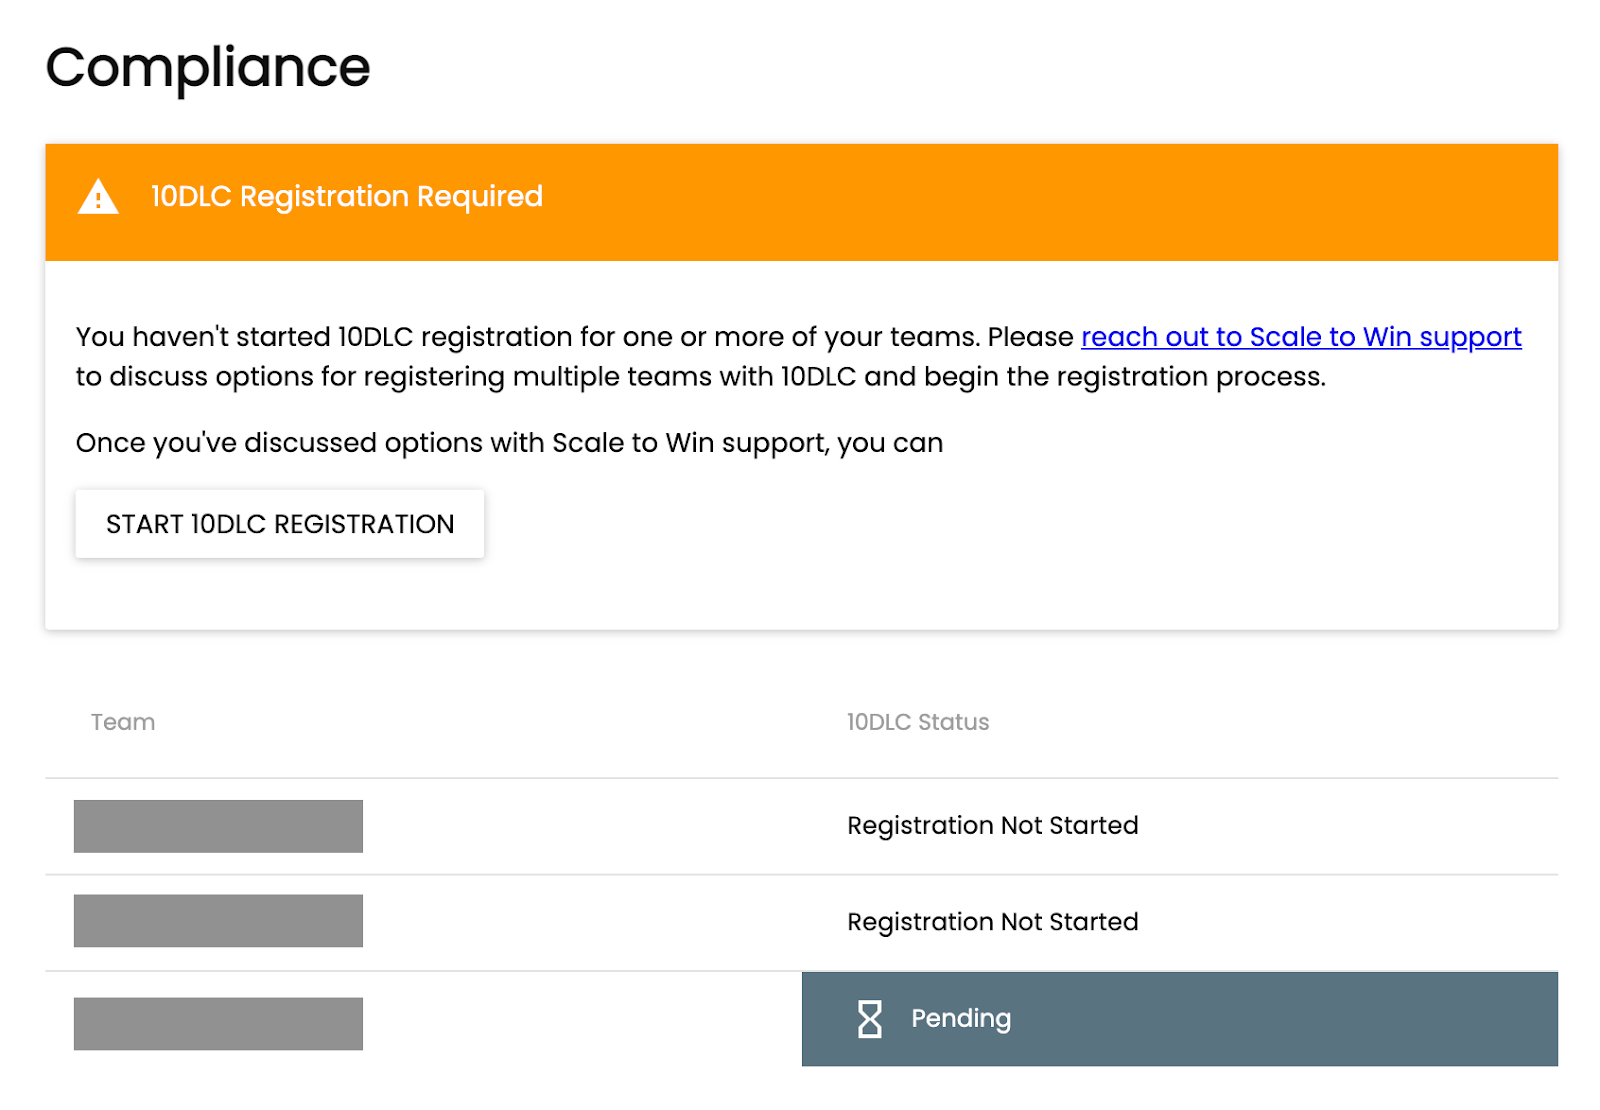This screenshot has height=1110, width=1600.
Task: Select the first redacted team name
Action: coord(218,826)
